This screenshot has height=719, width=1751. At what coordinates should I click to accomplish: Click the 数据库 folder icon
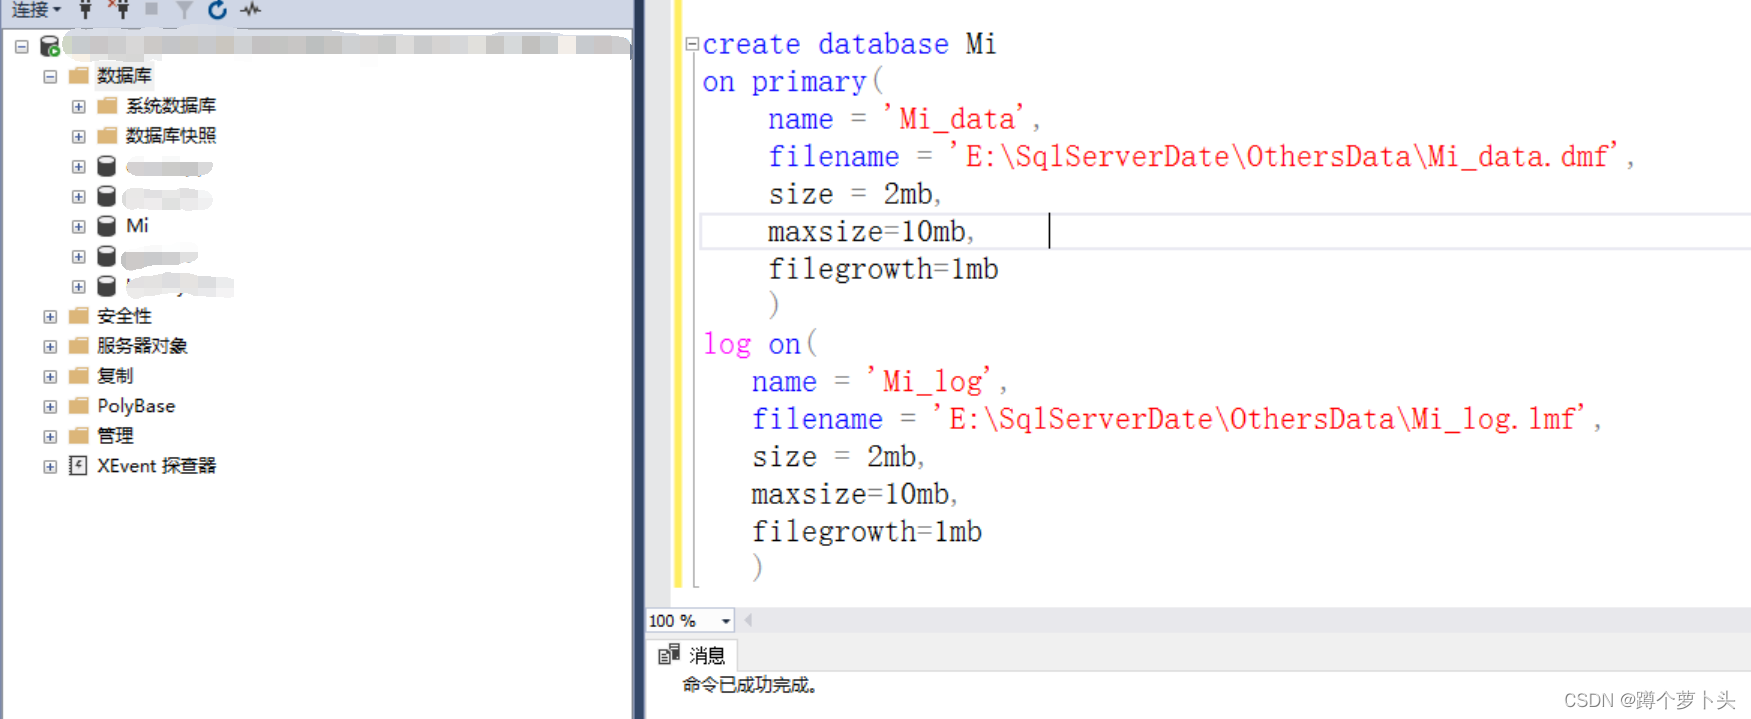[x=79, y=76]
